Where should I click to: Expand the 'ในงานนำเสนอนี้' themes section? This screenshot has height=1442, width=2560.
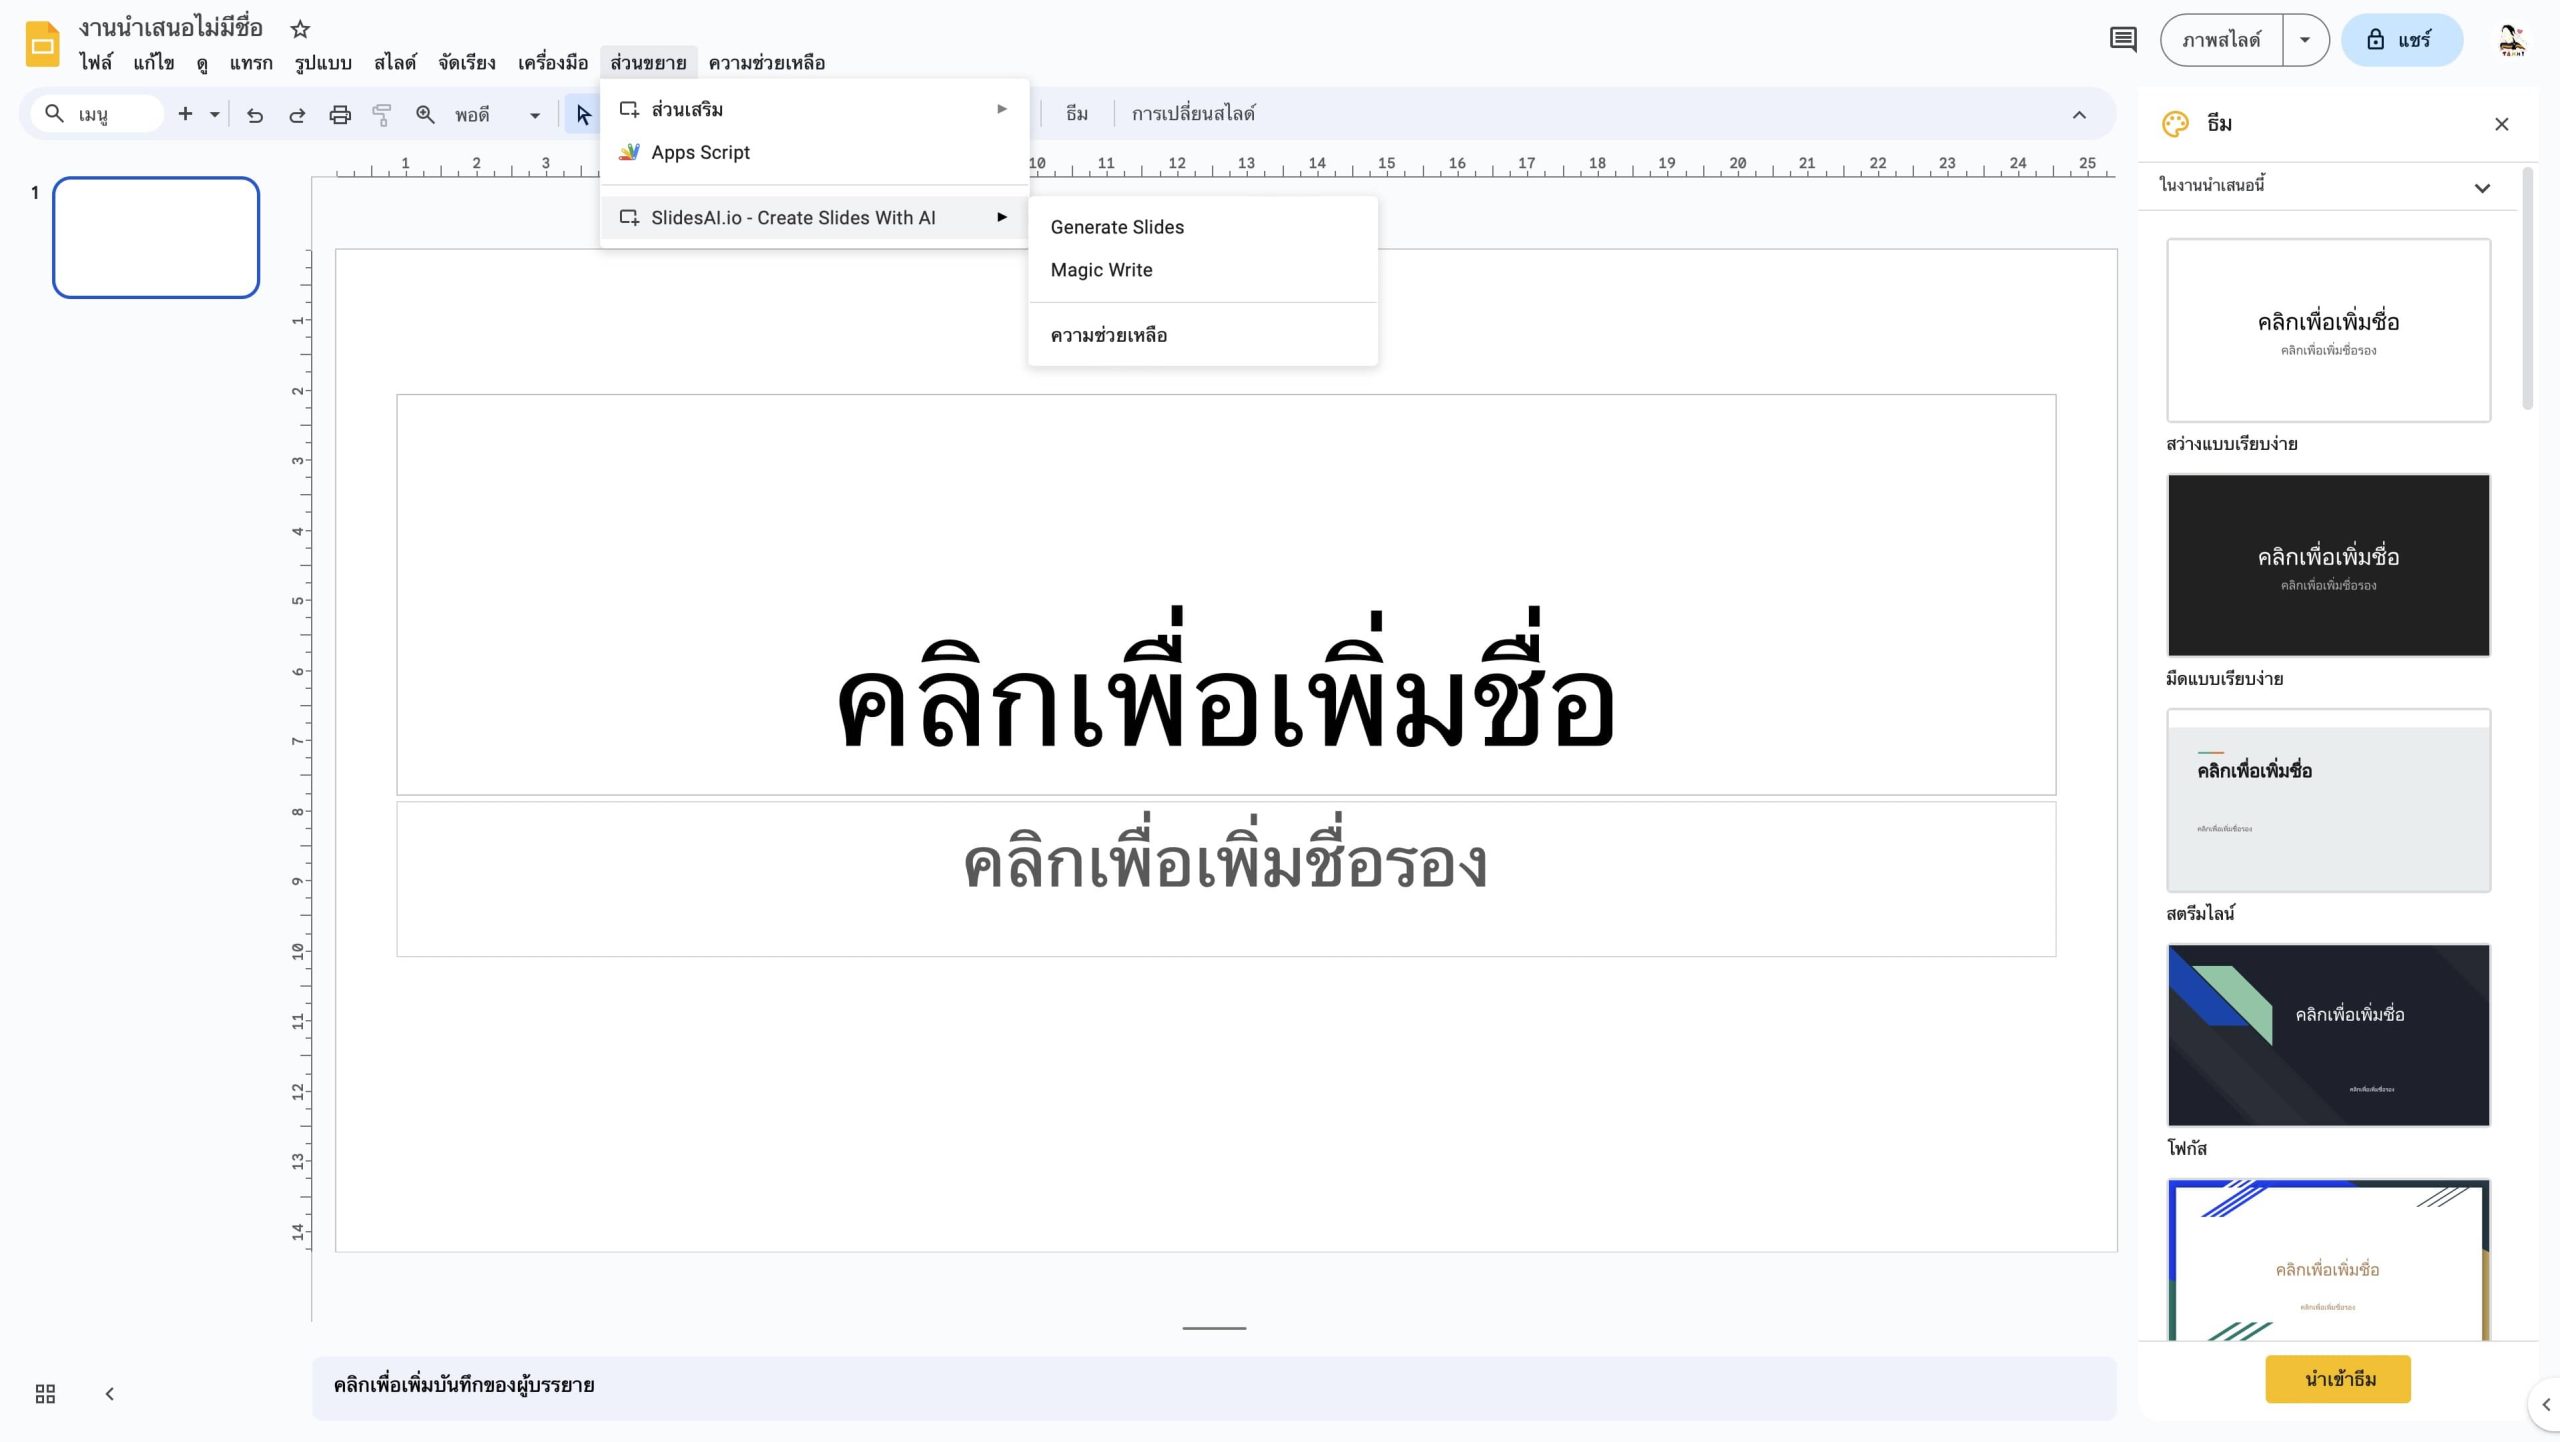[2481, 188]
